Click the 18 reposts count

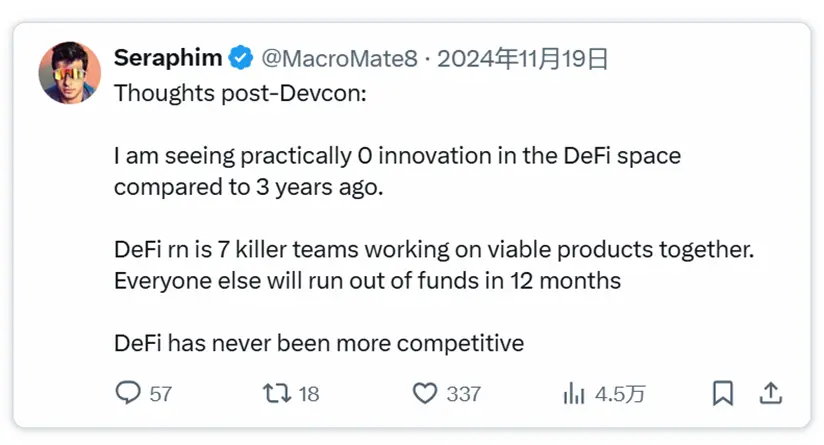point(309,394)
